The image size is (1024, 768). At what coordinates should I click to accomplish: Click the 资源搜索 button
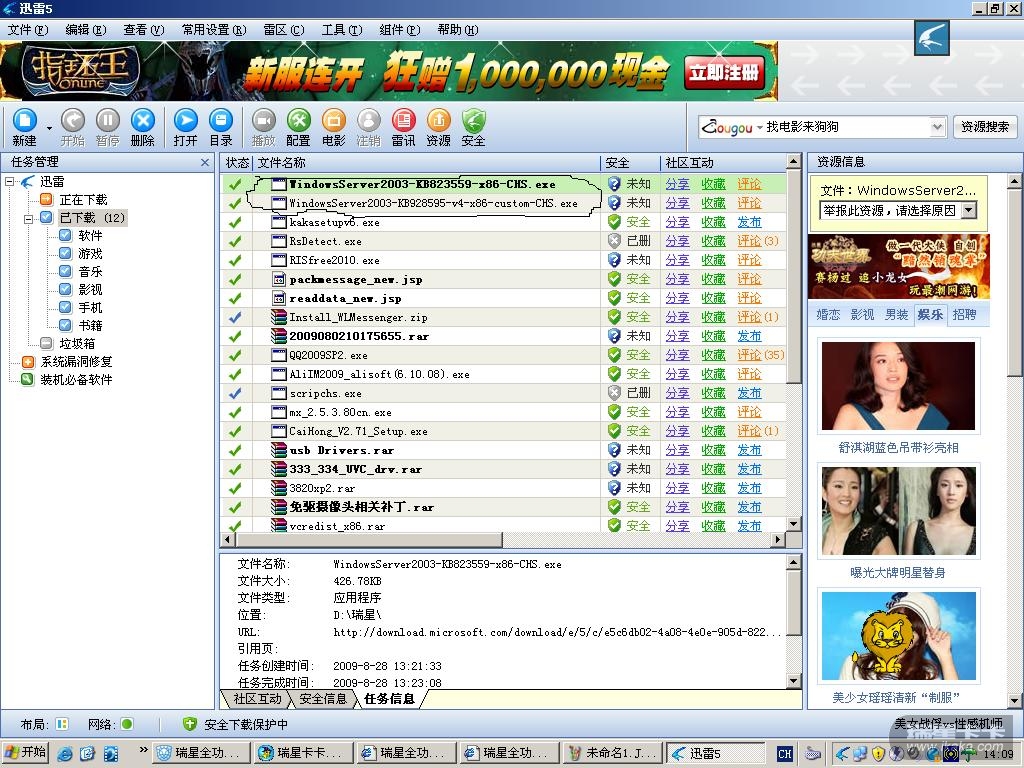pyautogui.click(x=984, y=127)
